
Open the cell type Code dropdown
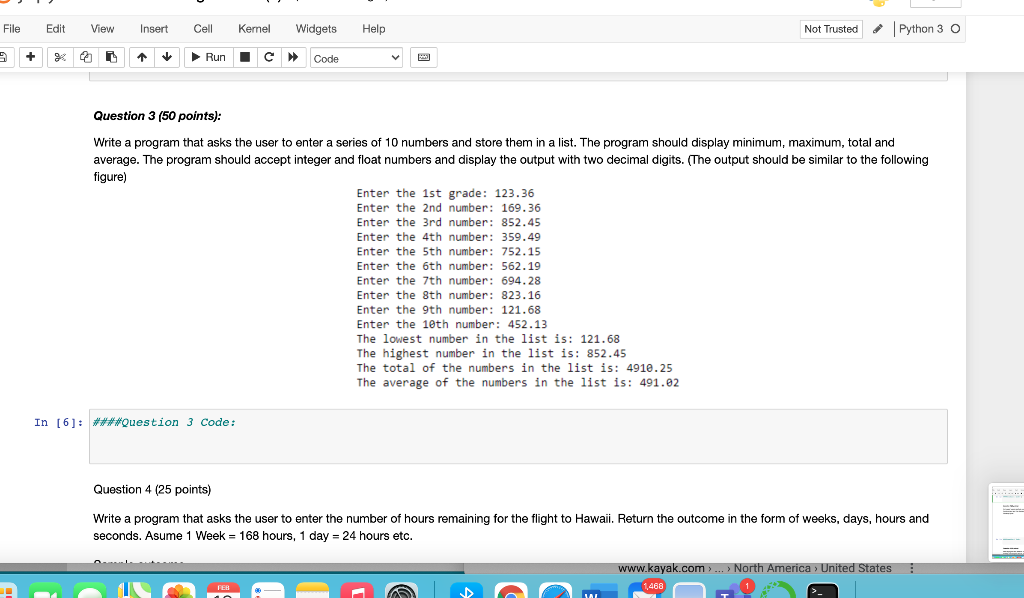coord(355,57)
